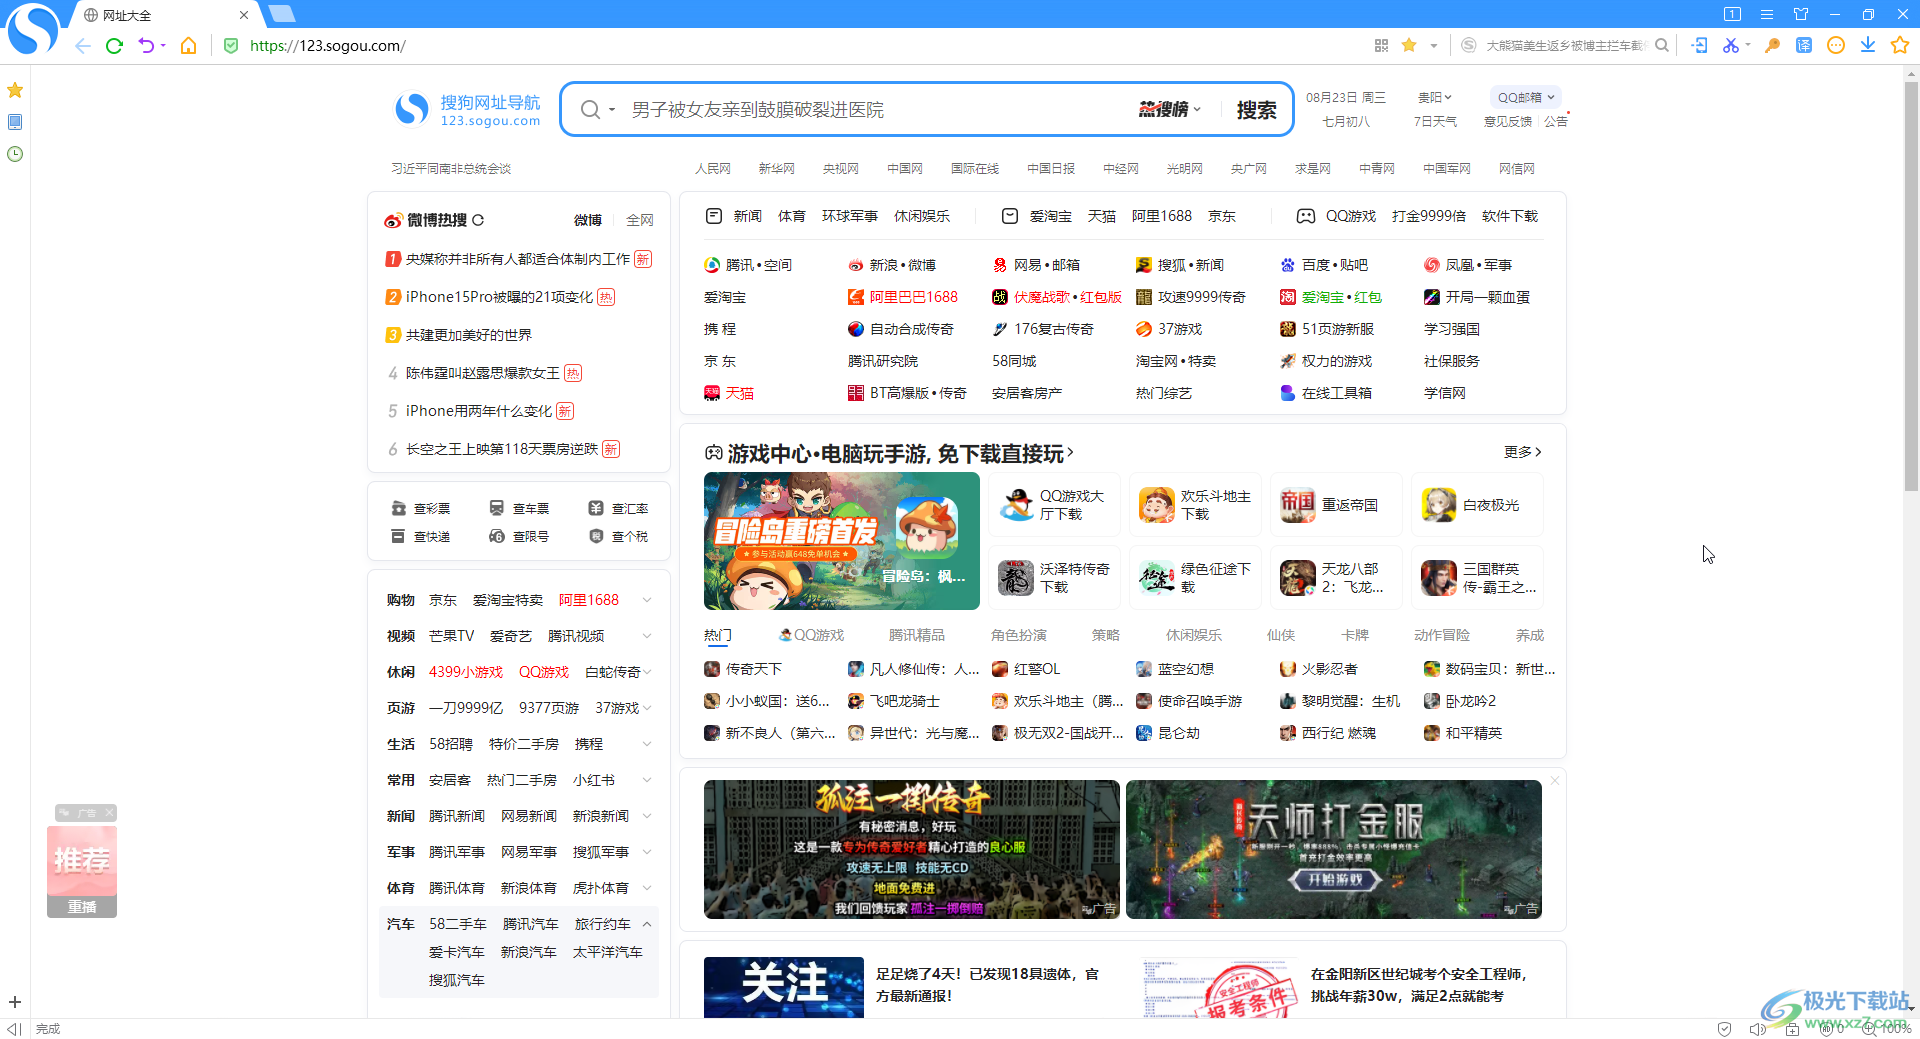The image size is (1920, 1039).
Task: Click the scissors screenshot tool icon
Action: coord(1730,45)
